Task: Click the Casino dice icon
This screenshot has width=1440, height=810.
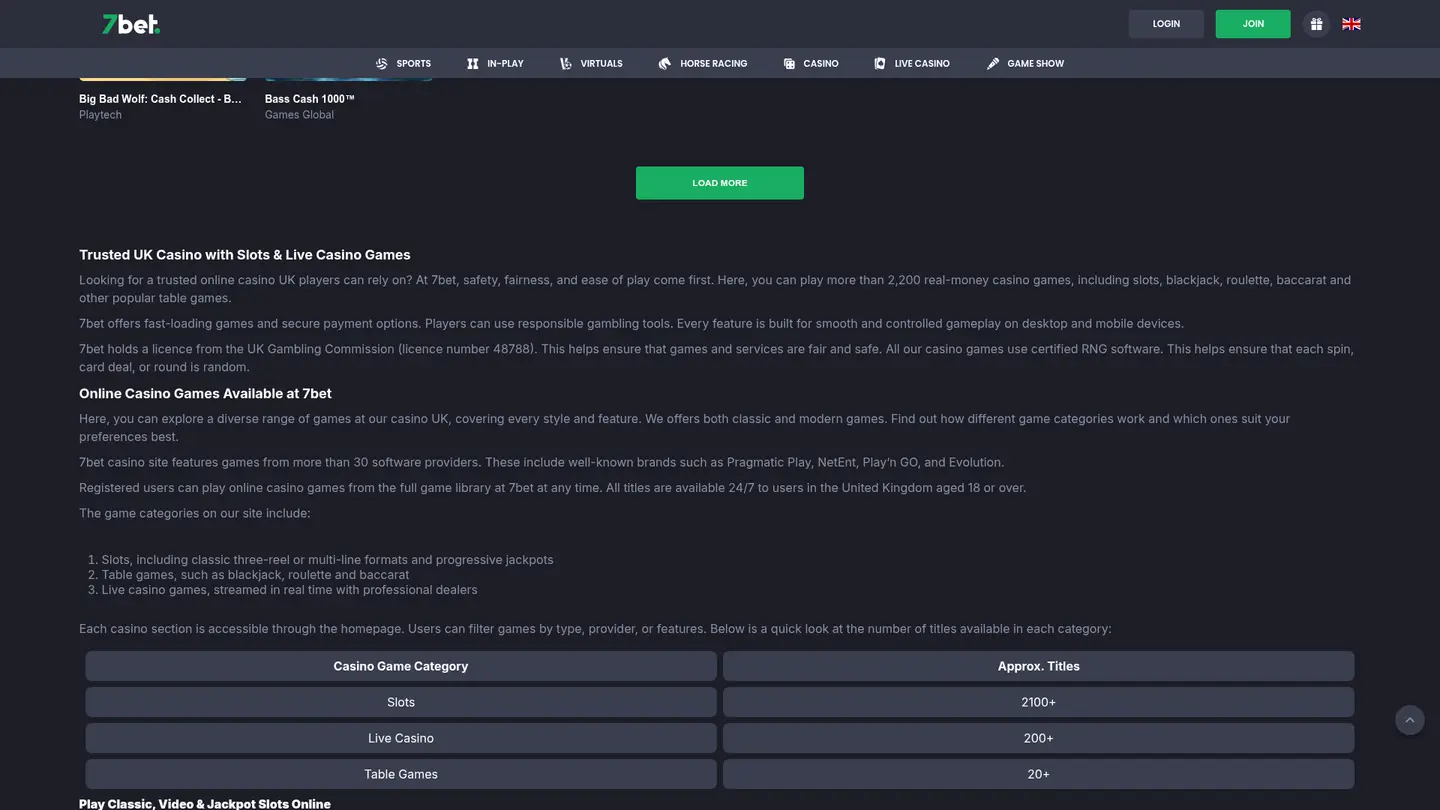Action: pyautogui.click(x=789, y=63)
